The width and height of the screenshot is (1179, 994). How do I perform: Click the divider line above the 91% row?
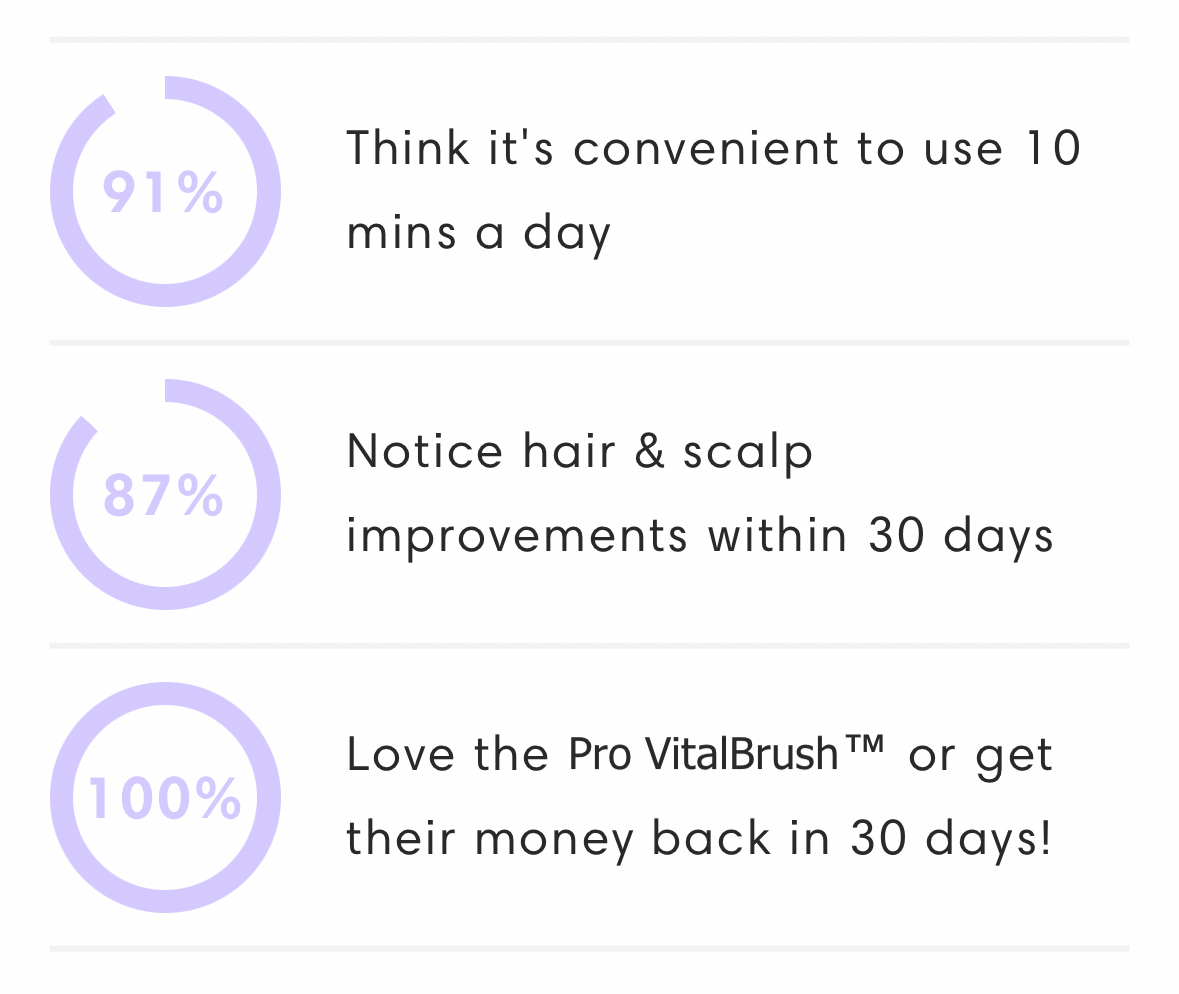pyautogui.click(x=590, y=39)
